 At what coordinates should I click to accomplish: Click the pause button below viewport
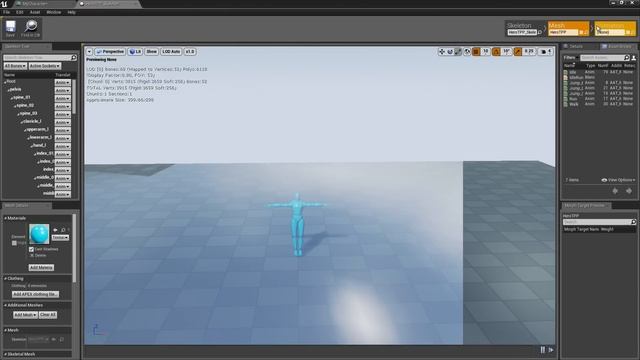tap(543, 350)
